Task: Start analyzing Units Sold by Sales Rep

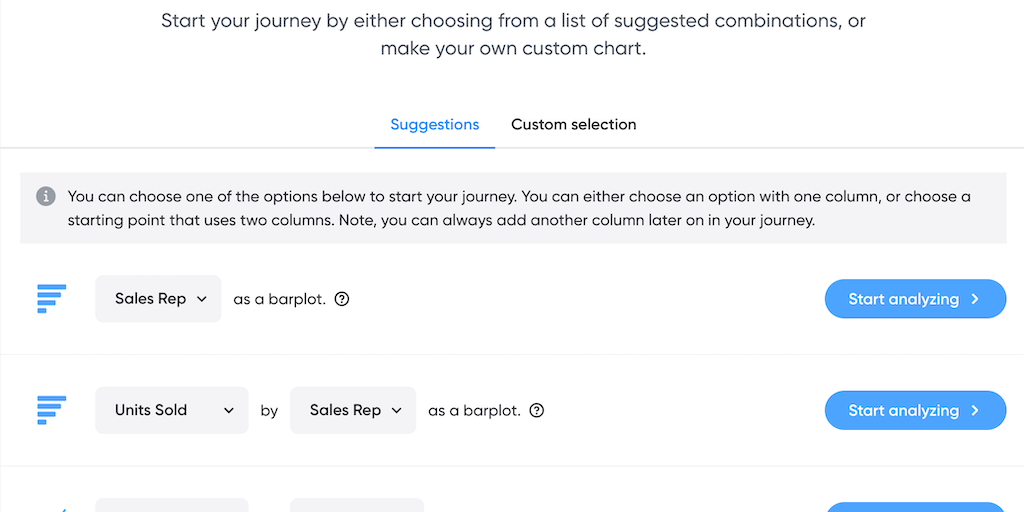Action: point(914,410)
